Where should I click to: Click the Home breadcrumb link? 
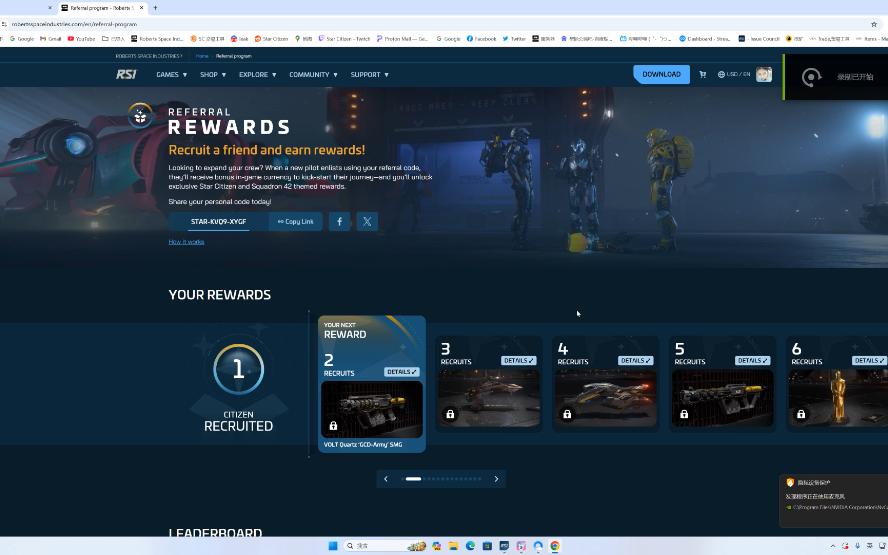(x=202, y=56)
